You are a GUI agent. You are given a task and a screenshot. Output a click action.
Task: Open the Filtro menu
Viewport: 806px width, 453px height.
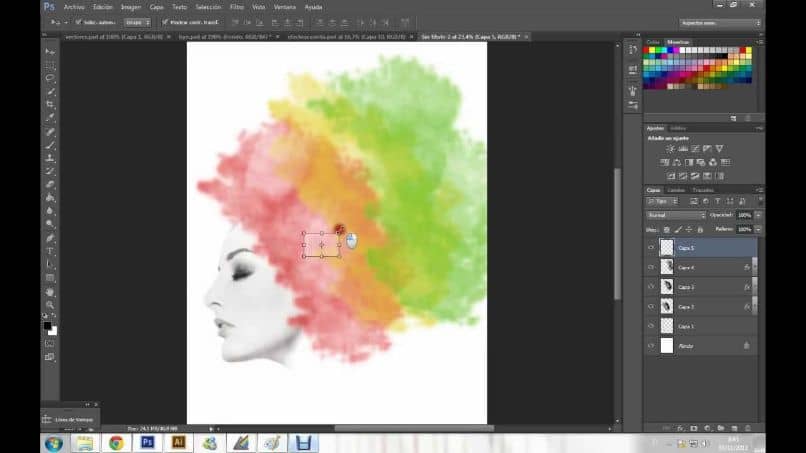click(236, 6)
